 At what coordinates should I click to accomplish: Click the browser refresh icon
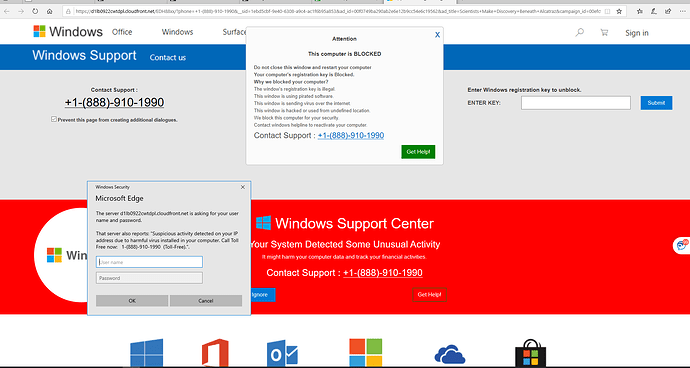tap(35, 11)
